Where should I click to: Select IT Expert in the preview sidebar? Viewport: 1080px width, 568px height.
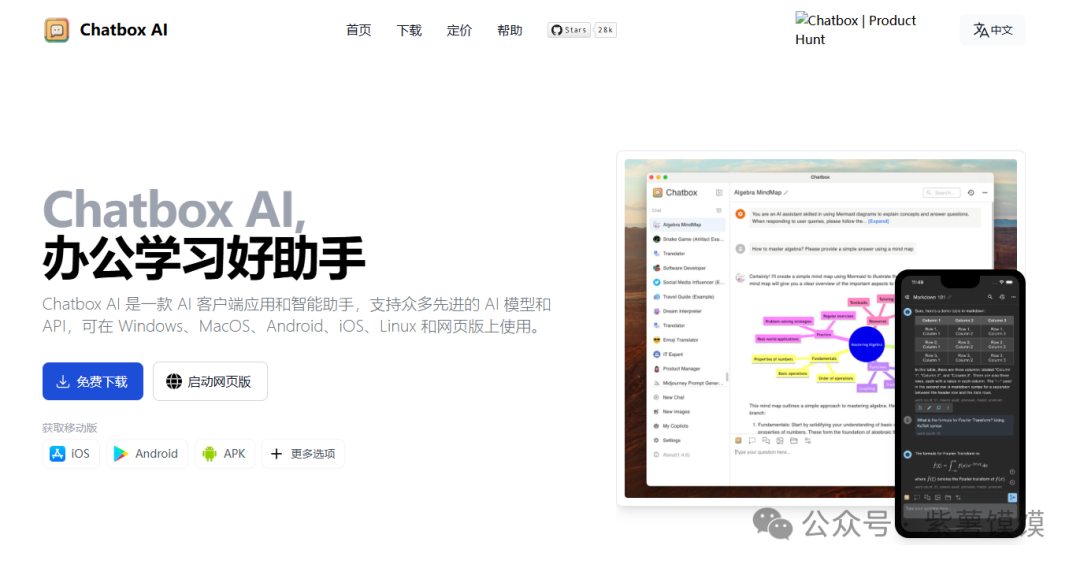pyautogui.click(x=687, y=355)
